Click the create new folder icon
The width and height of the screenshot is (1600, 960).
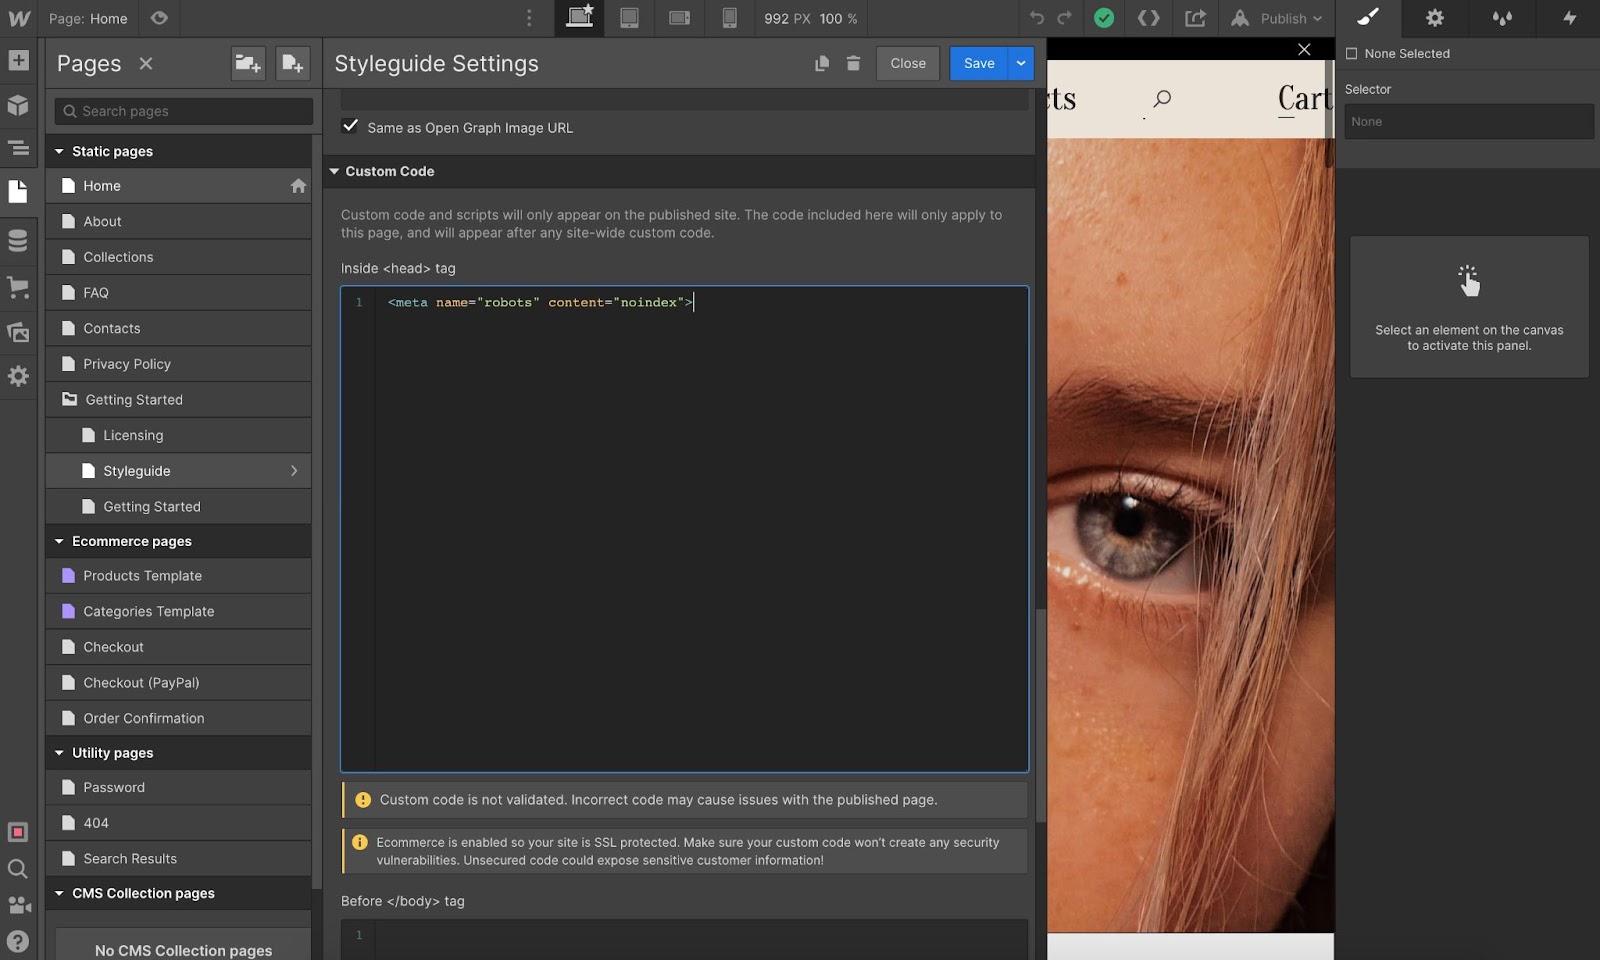pos(247,64)
